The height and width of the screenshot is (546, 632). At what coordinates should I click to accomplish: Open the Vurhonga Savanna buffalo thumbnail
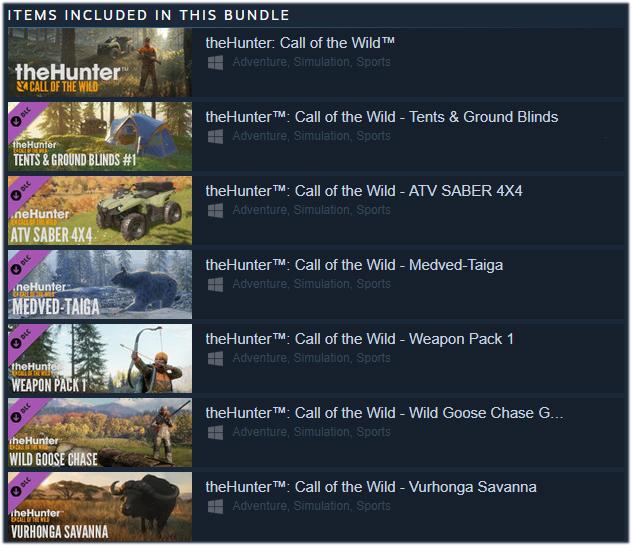100,507
